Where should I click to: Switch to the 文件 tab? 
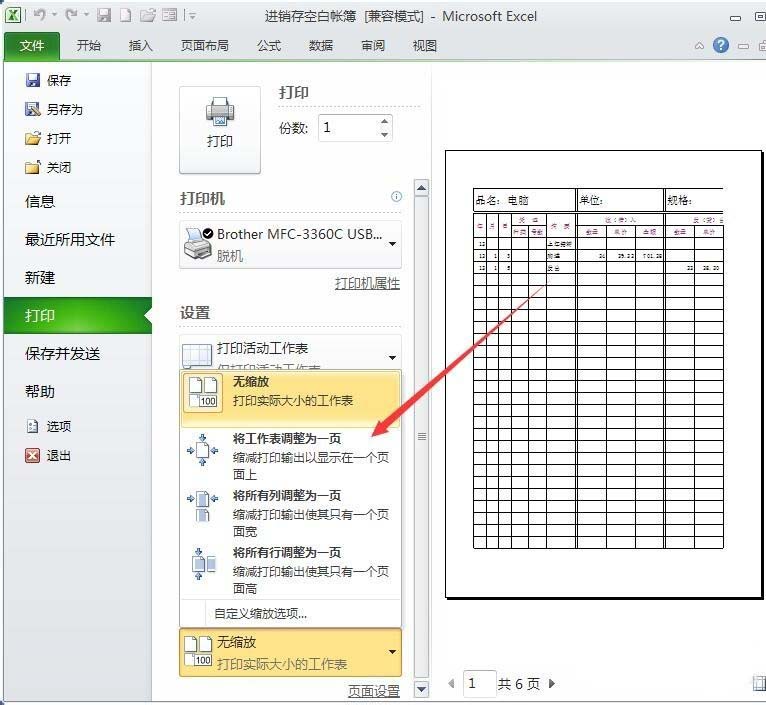[32, 46]
